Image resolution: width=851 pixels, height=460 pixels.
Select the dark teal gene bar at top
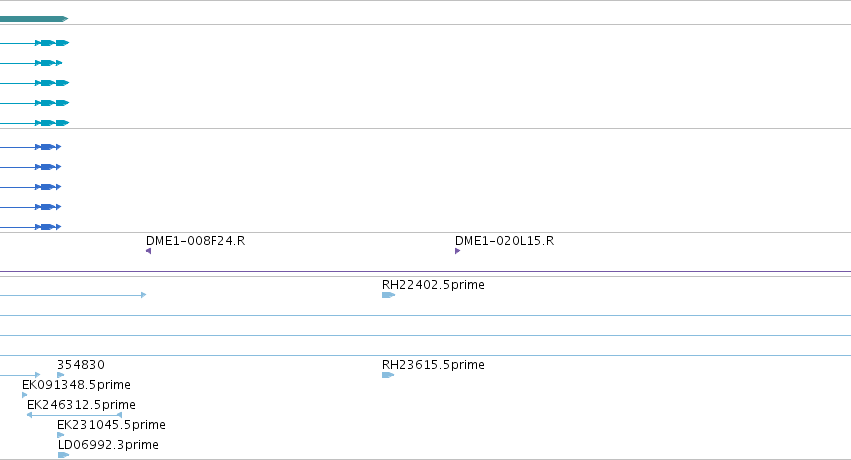click(34, 19)
